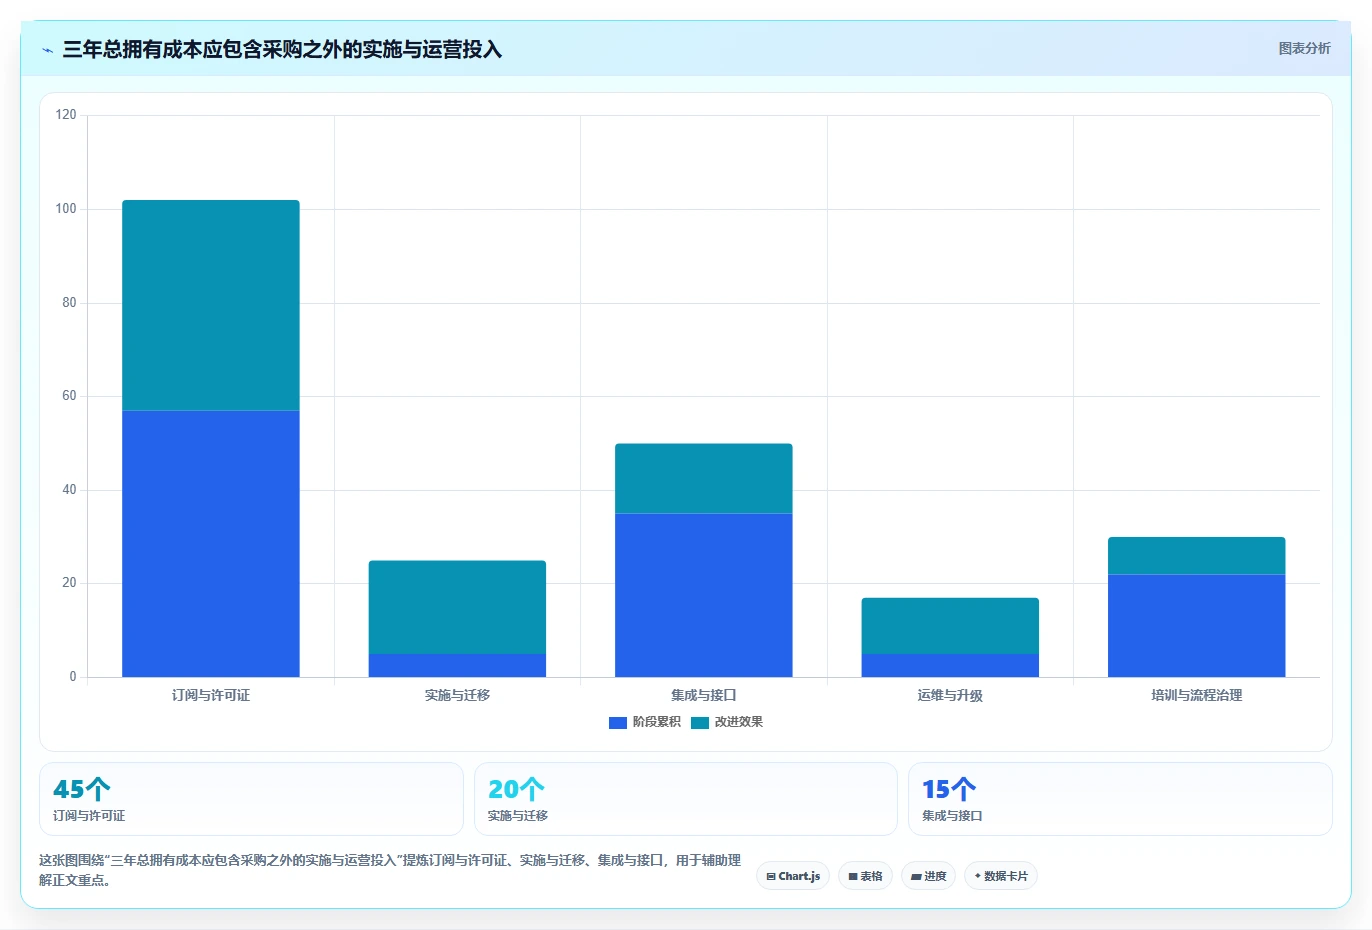Image resolution: width=1372 pixels, height=930 pixels.
Task: Click the 集成与接口 x-axis label
Action: 704,695
